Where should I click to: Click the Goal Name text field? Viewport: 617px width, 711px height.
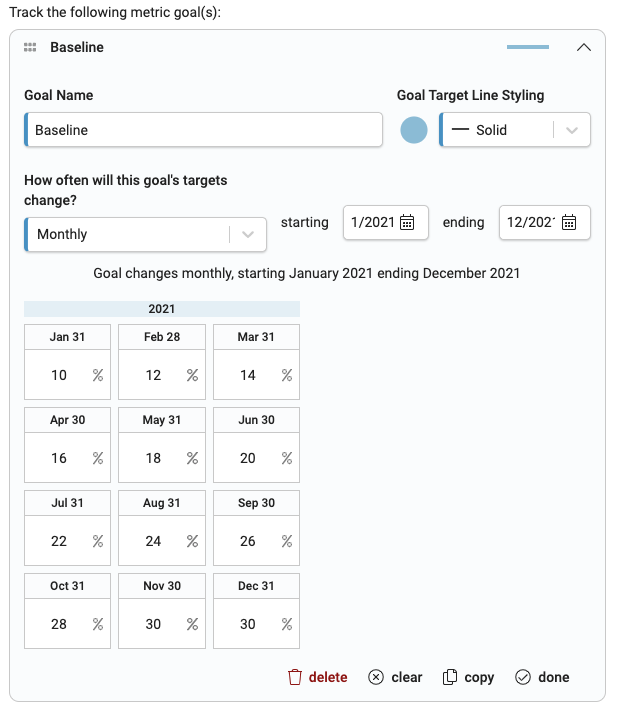[x=203, y=130]
